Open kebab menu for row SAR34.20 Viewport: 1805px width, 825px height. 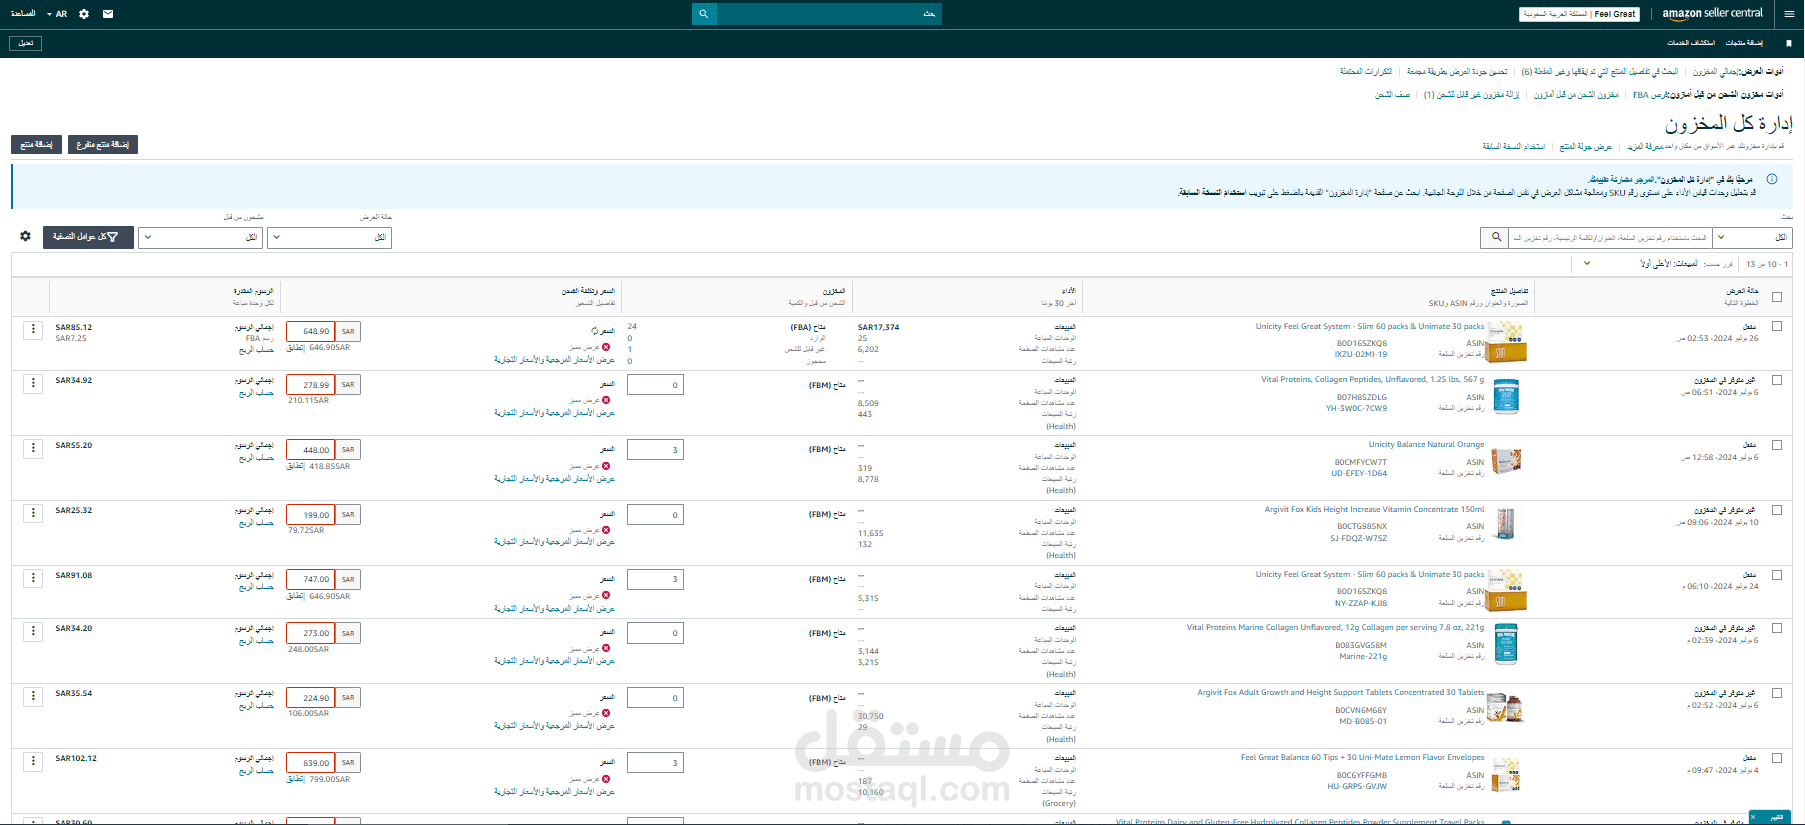coord(33,631)
